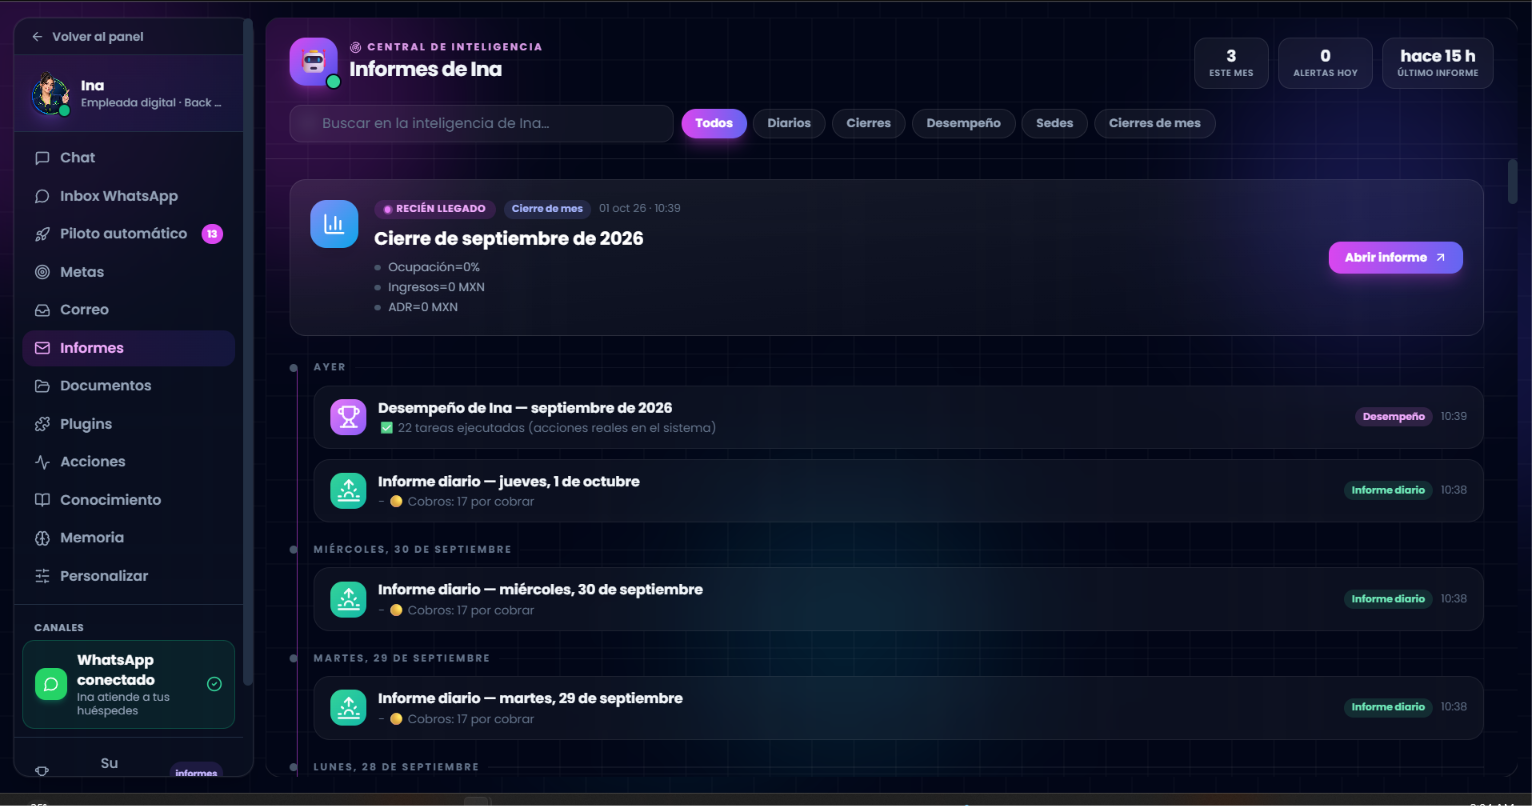The height and width of the screenshot is (806, 1532).
Task: Filter reports by Cierres
Action: [868, 123]
